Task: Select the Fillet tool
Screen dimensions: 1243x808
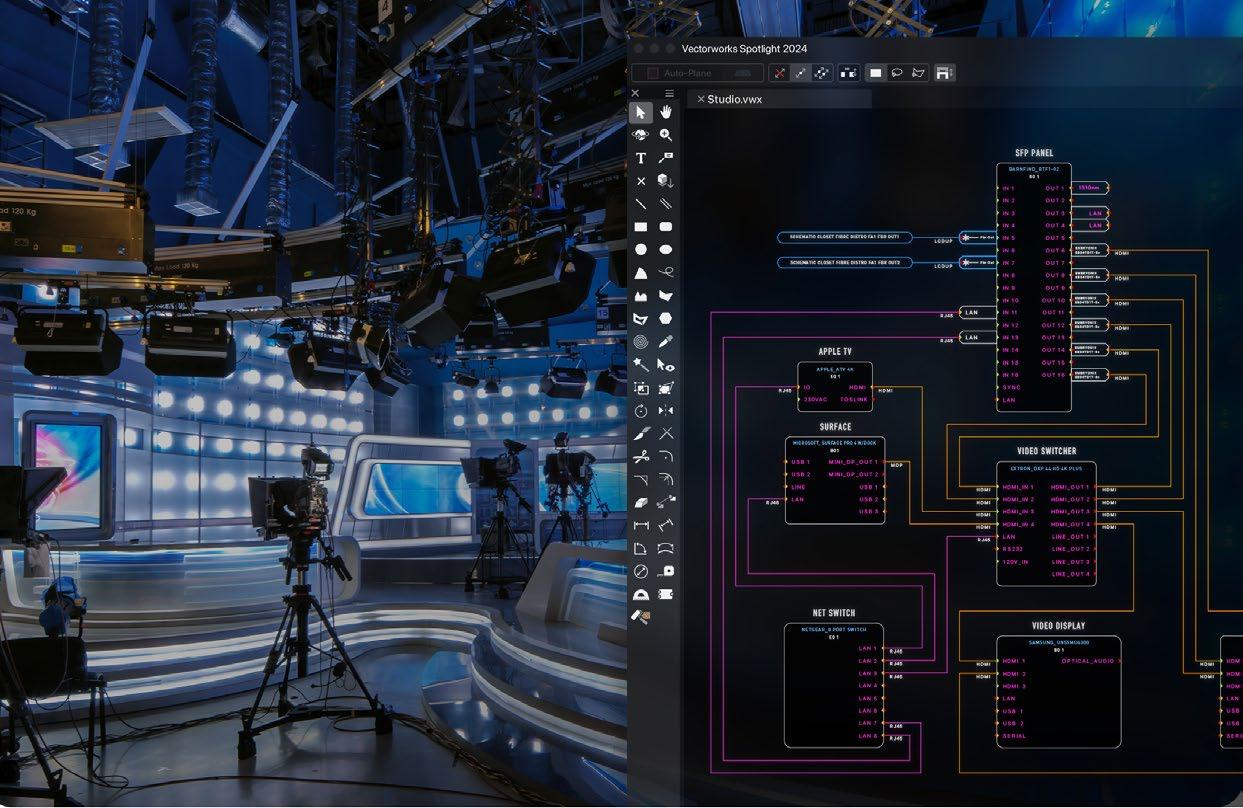Action: coord(666,457)
